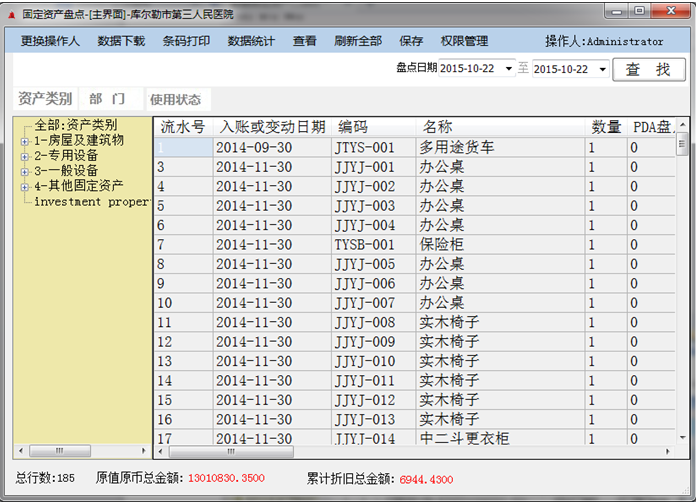
Task: Click tree panel scrollbar right arrow
Action: click(144, 451)
